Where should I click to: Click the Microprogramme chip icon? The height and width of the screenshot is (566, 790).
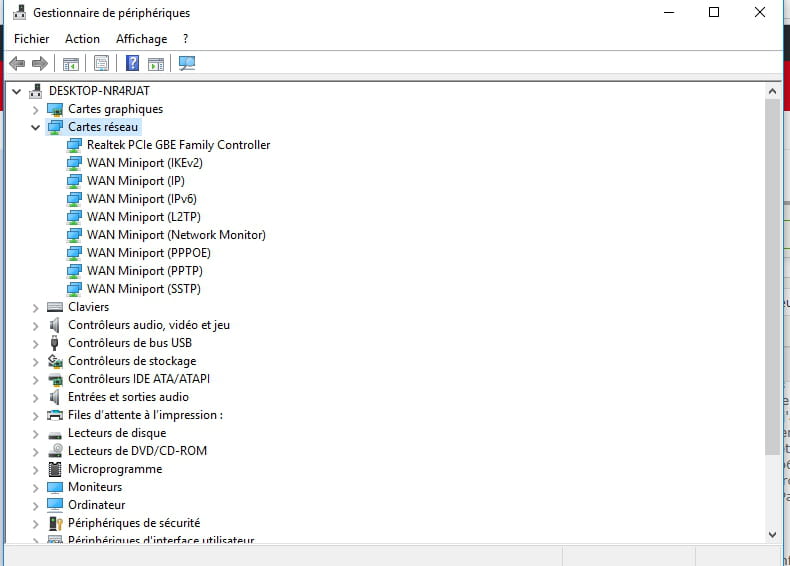tap(54, 469)
